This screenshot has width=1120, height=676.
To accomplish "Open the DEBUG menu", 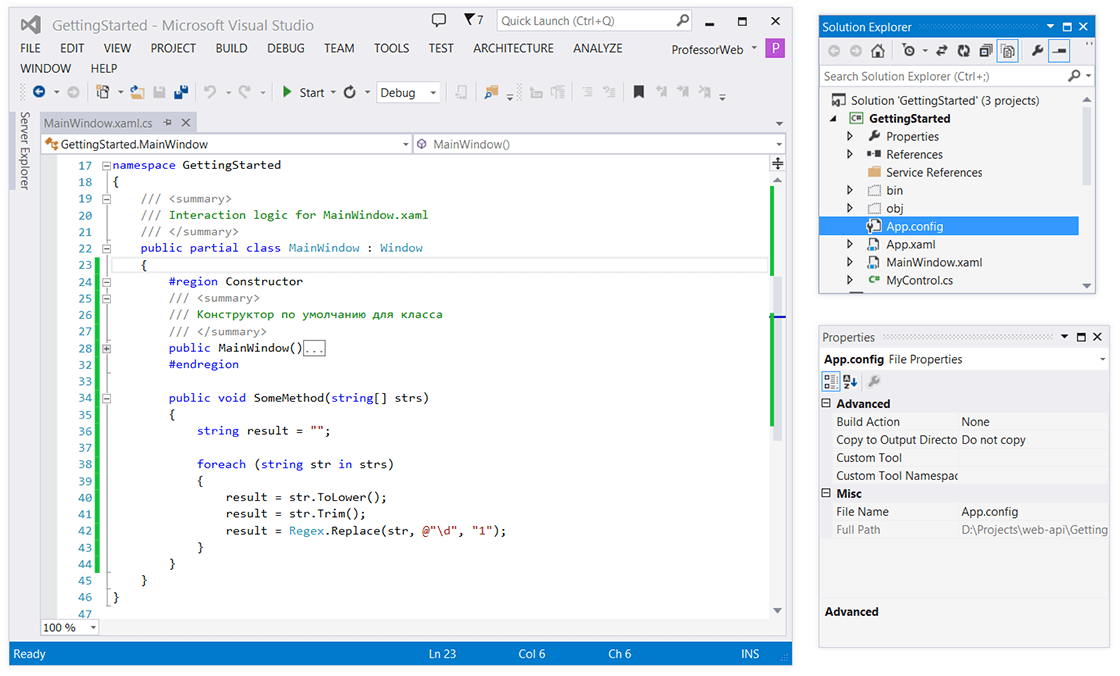I will (x=286, y=48).
